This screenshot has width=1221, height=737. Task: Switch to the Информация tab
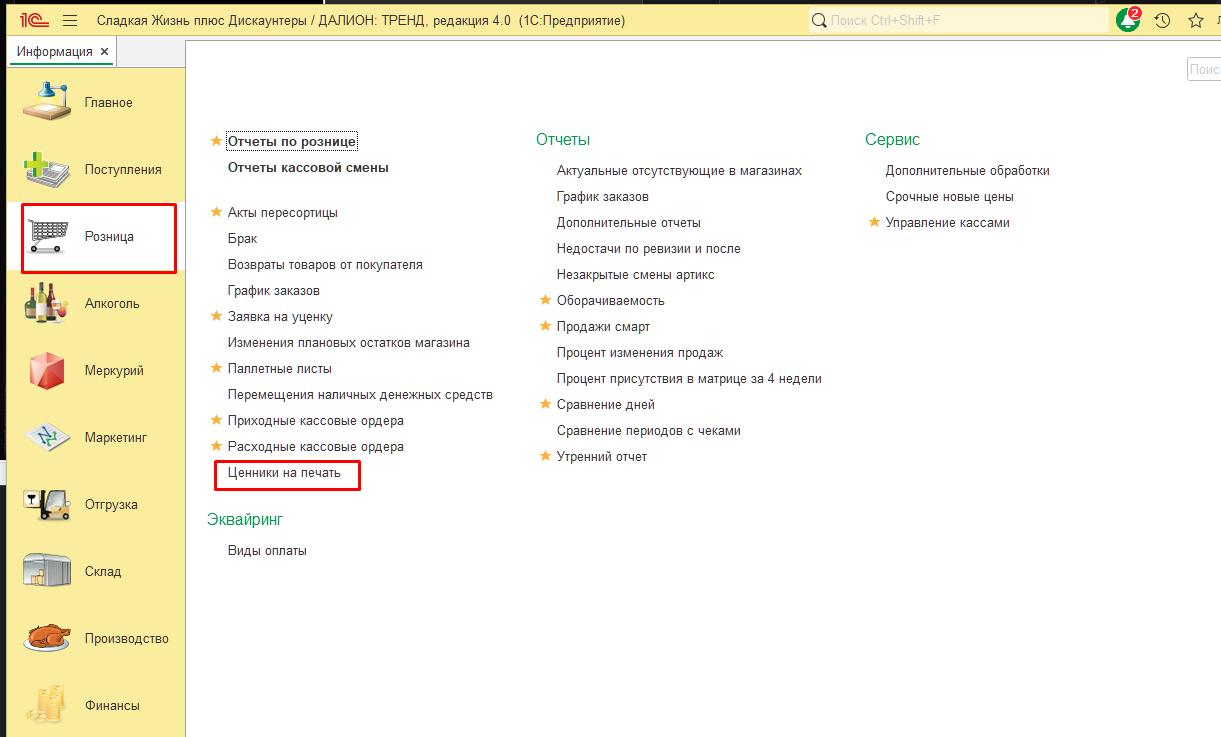(54, 51)
